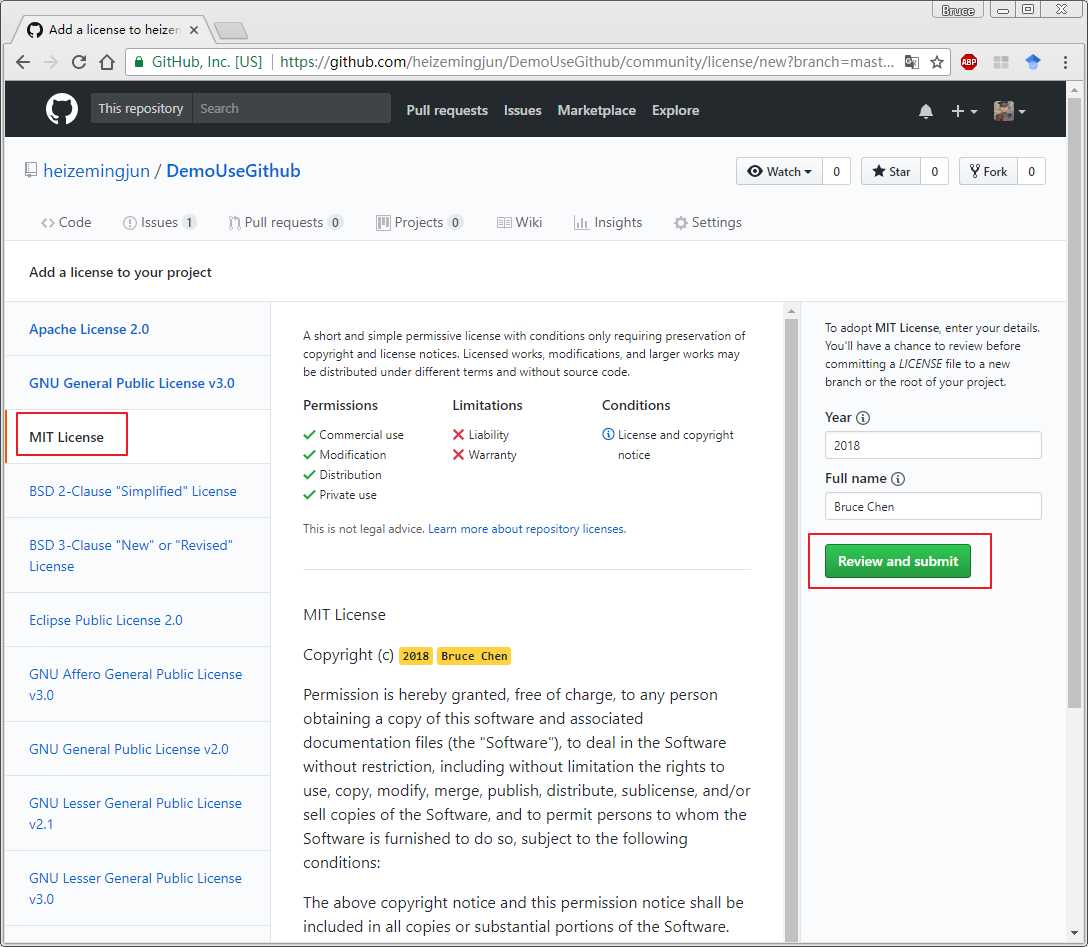Focus the GitHub search field
This screenshot has height=947, width=1088.
pos(291,109)
